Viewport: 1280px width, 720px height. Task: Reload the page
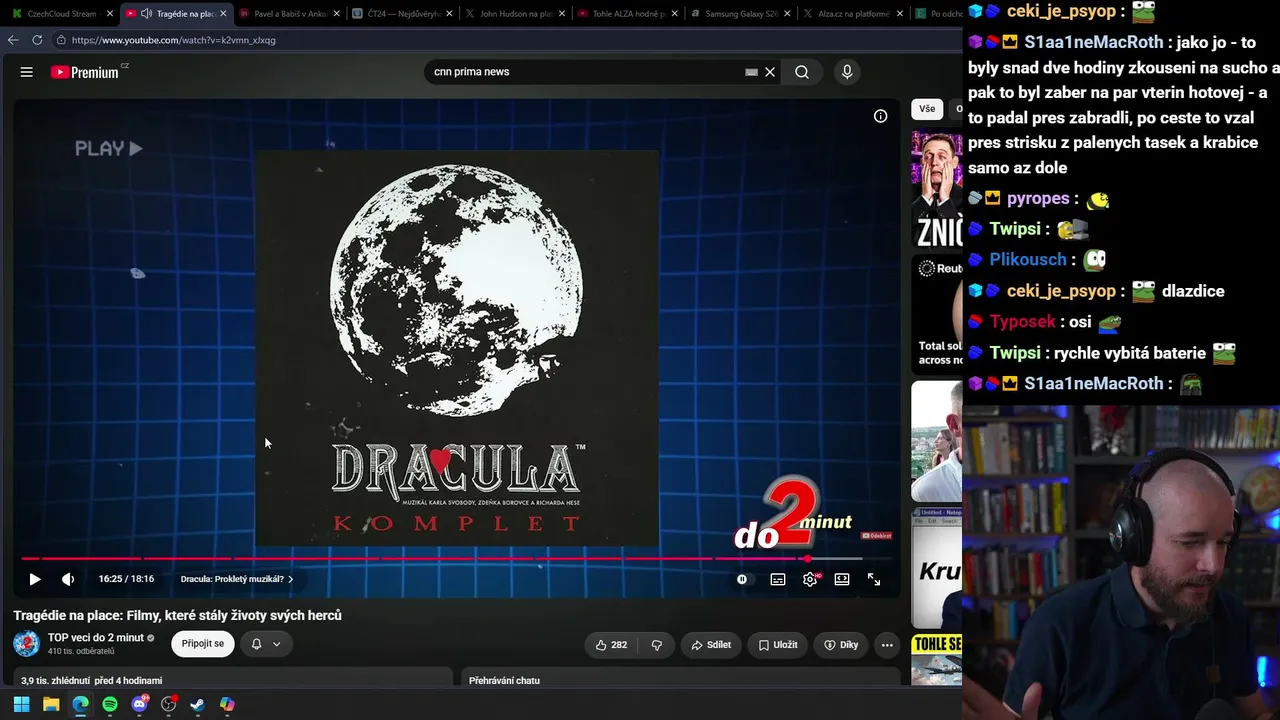coord(37,40)
